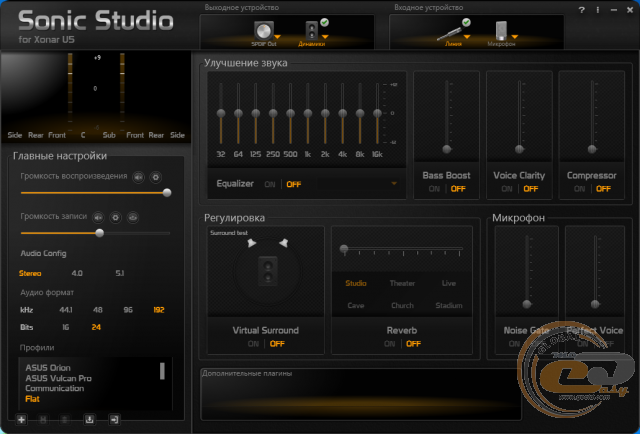
Task: Select Stereo audio config
Action: pos(30,274)
